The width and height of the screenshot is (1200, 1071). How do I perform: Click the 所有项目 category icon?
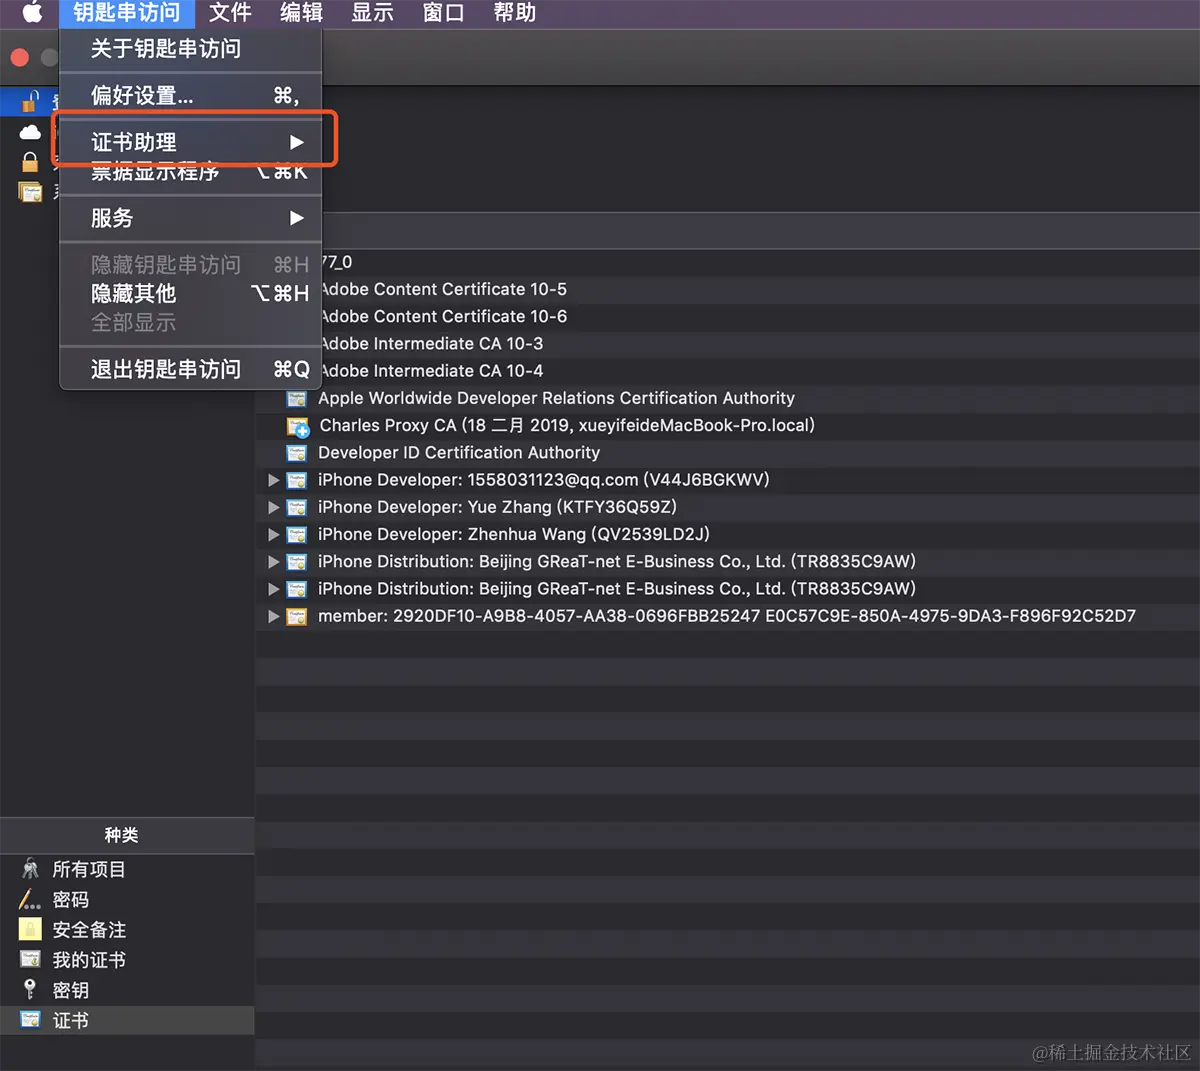point(31,869)
